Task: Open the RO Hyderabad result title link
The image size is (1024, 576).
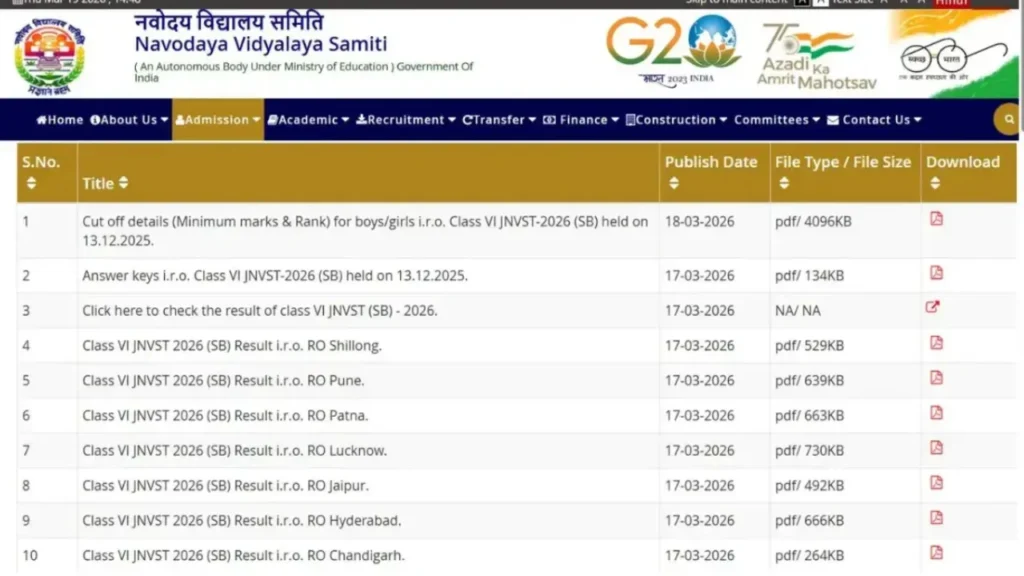Action: 241,521
